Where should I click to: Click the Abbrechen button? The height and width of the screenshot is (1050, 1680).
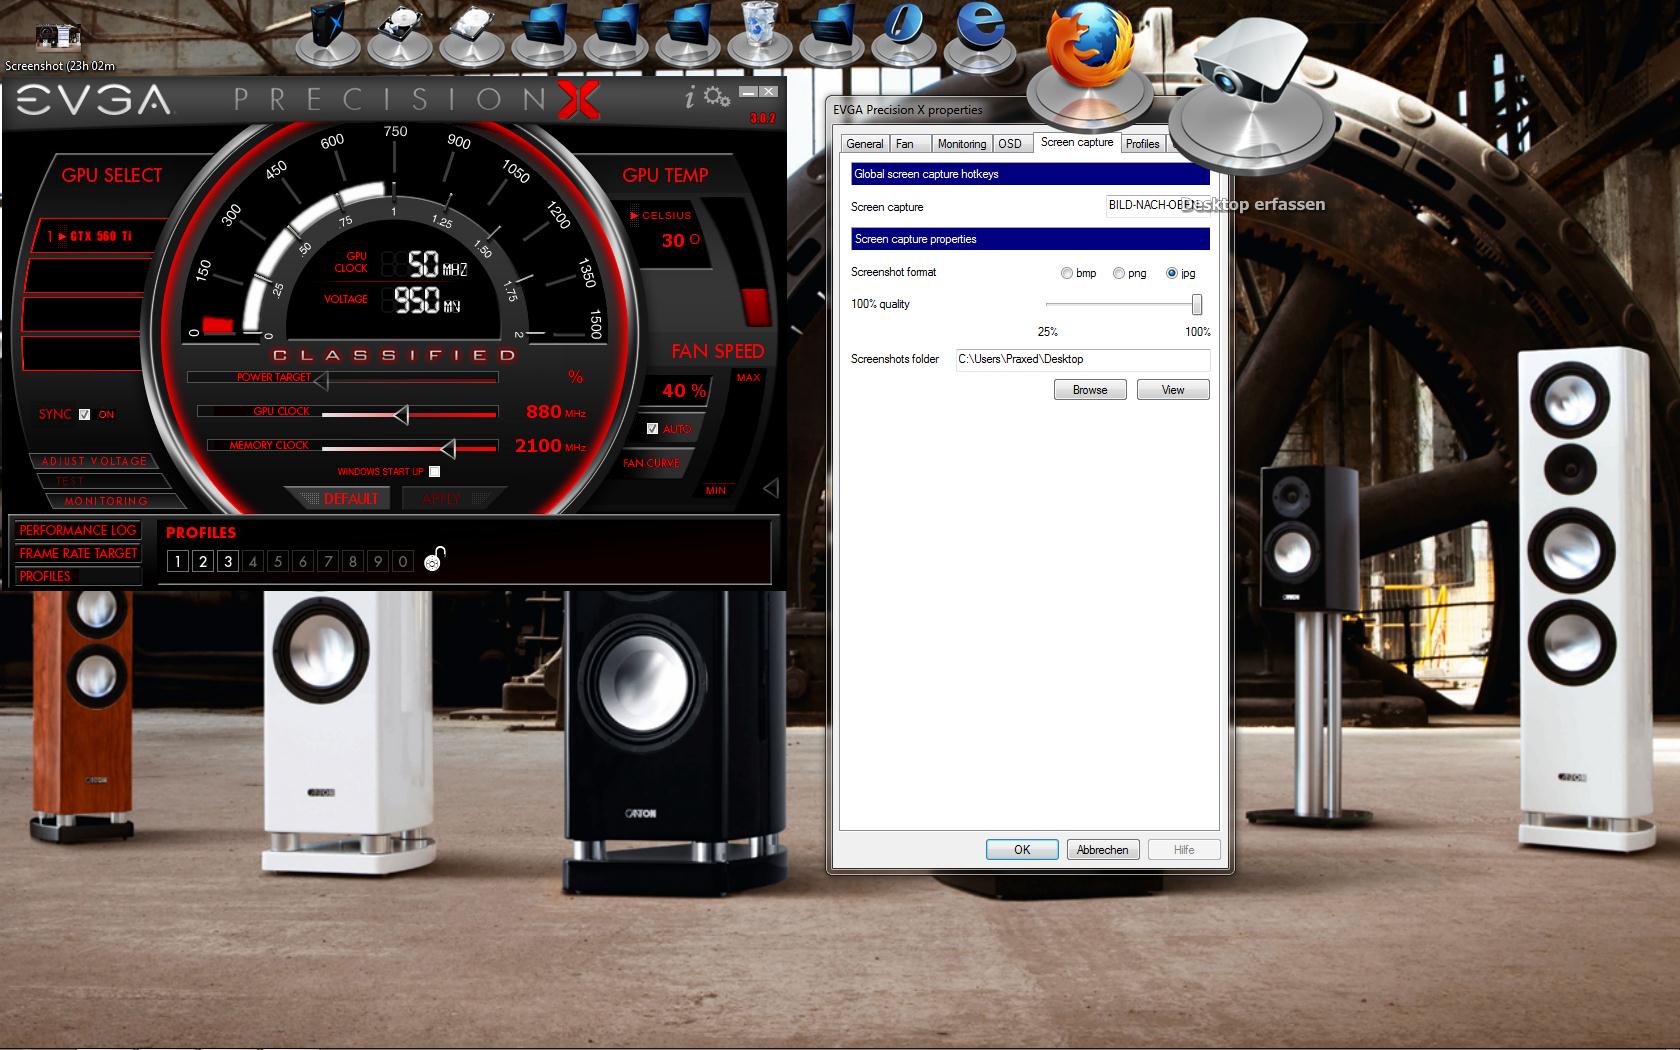[1102, 850]
